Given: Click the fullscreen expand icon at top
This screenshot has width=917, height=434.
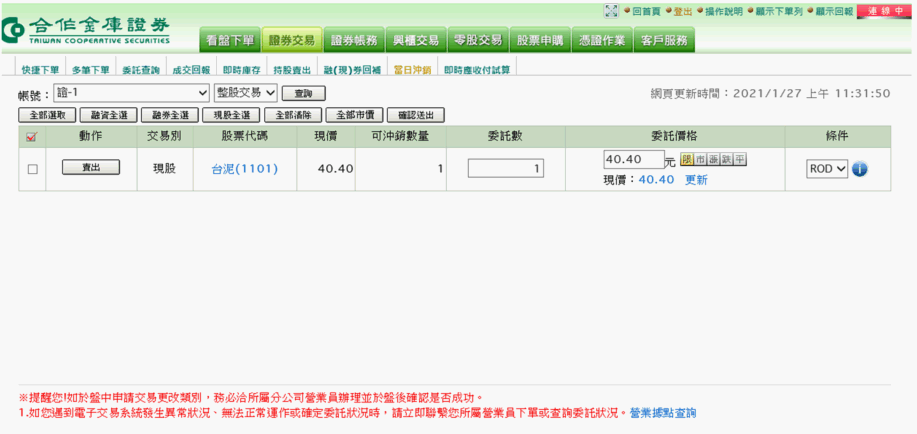Looking at the screenshot, I should (611, 11).
